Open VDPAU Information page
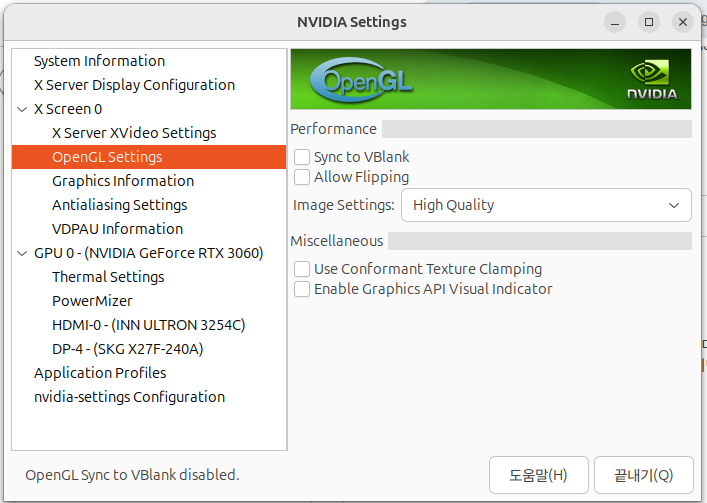 (117, 229)
